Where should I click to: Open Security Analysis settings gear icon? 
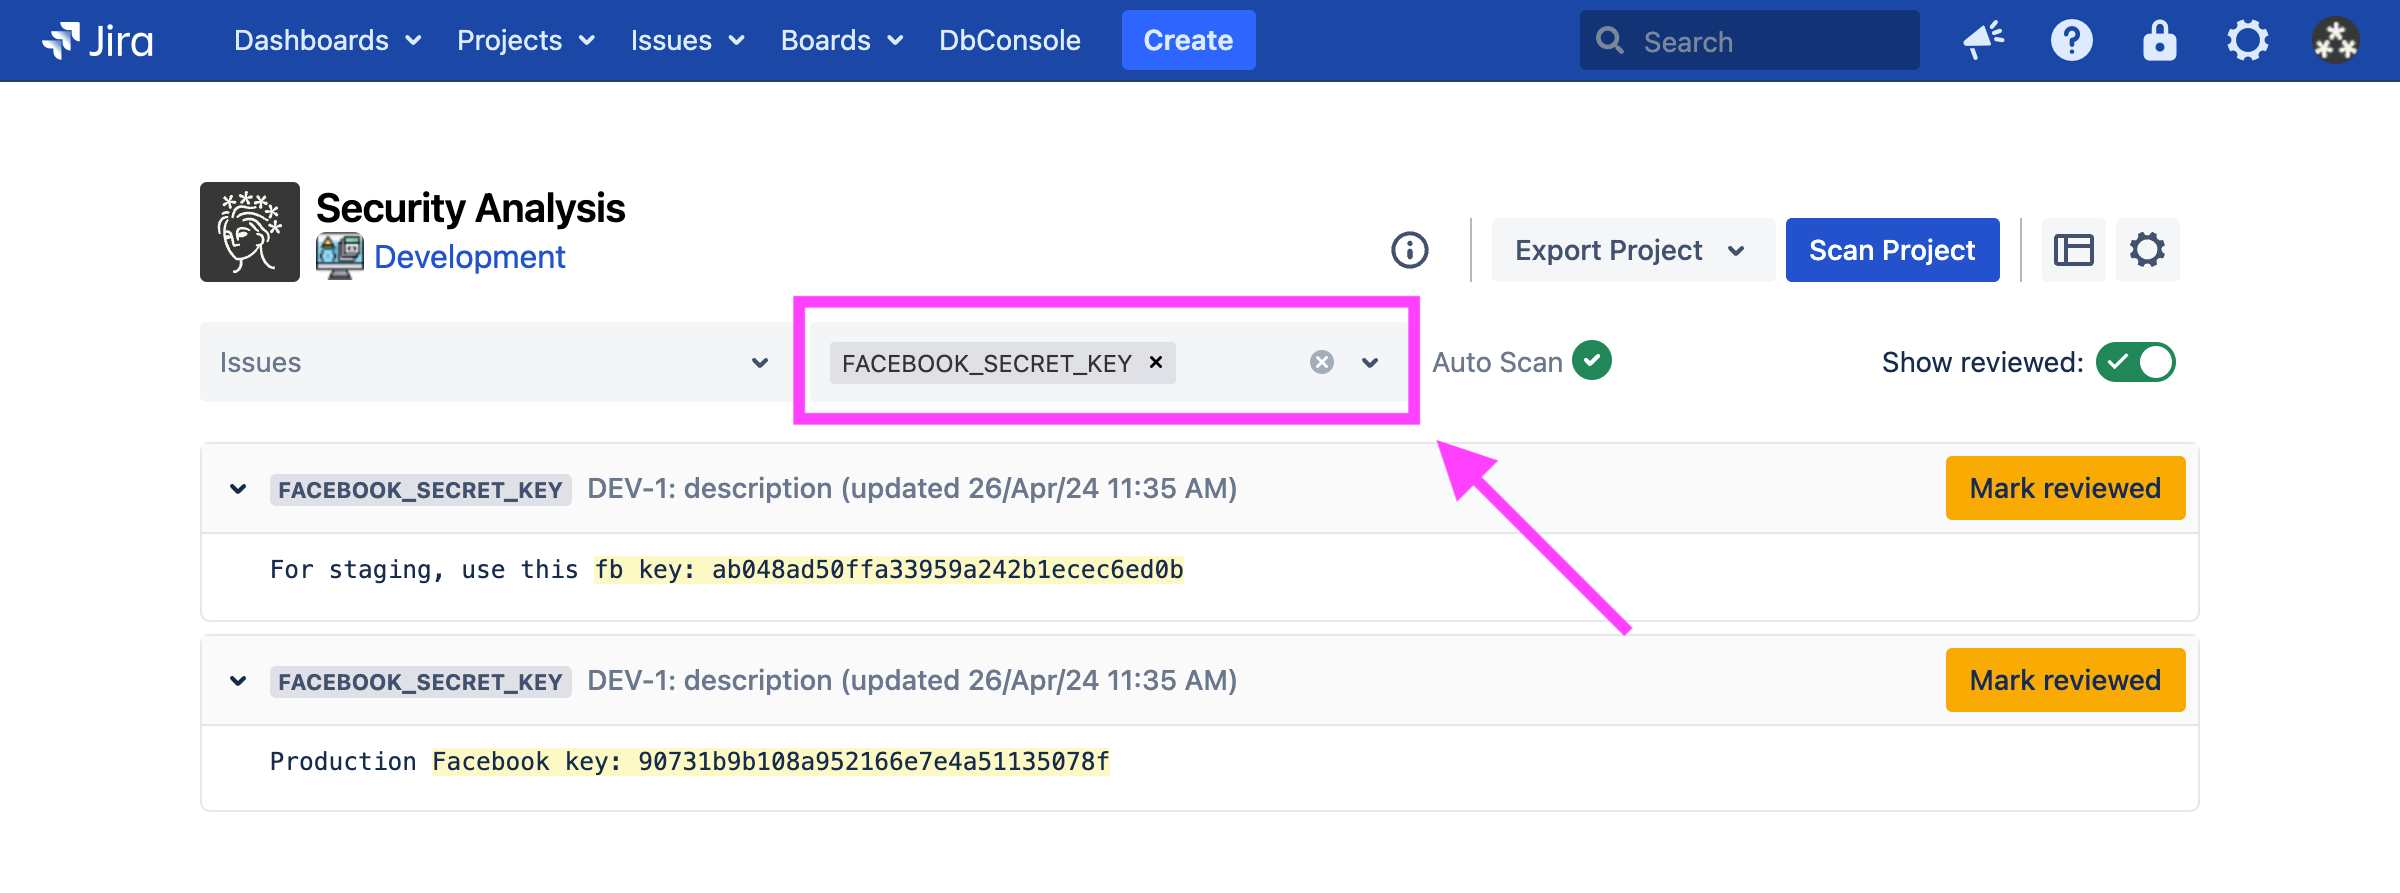pos(2147,250)
